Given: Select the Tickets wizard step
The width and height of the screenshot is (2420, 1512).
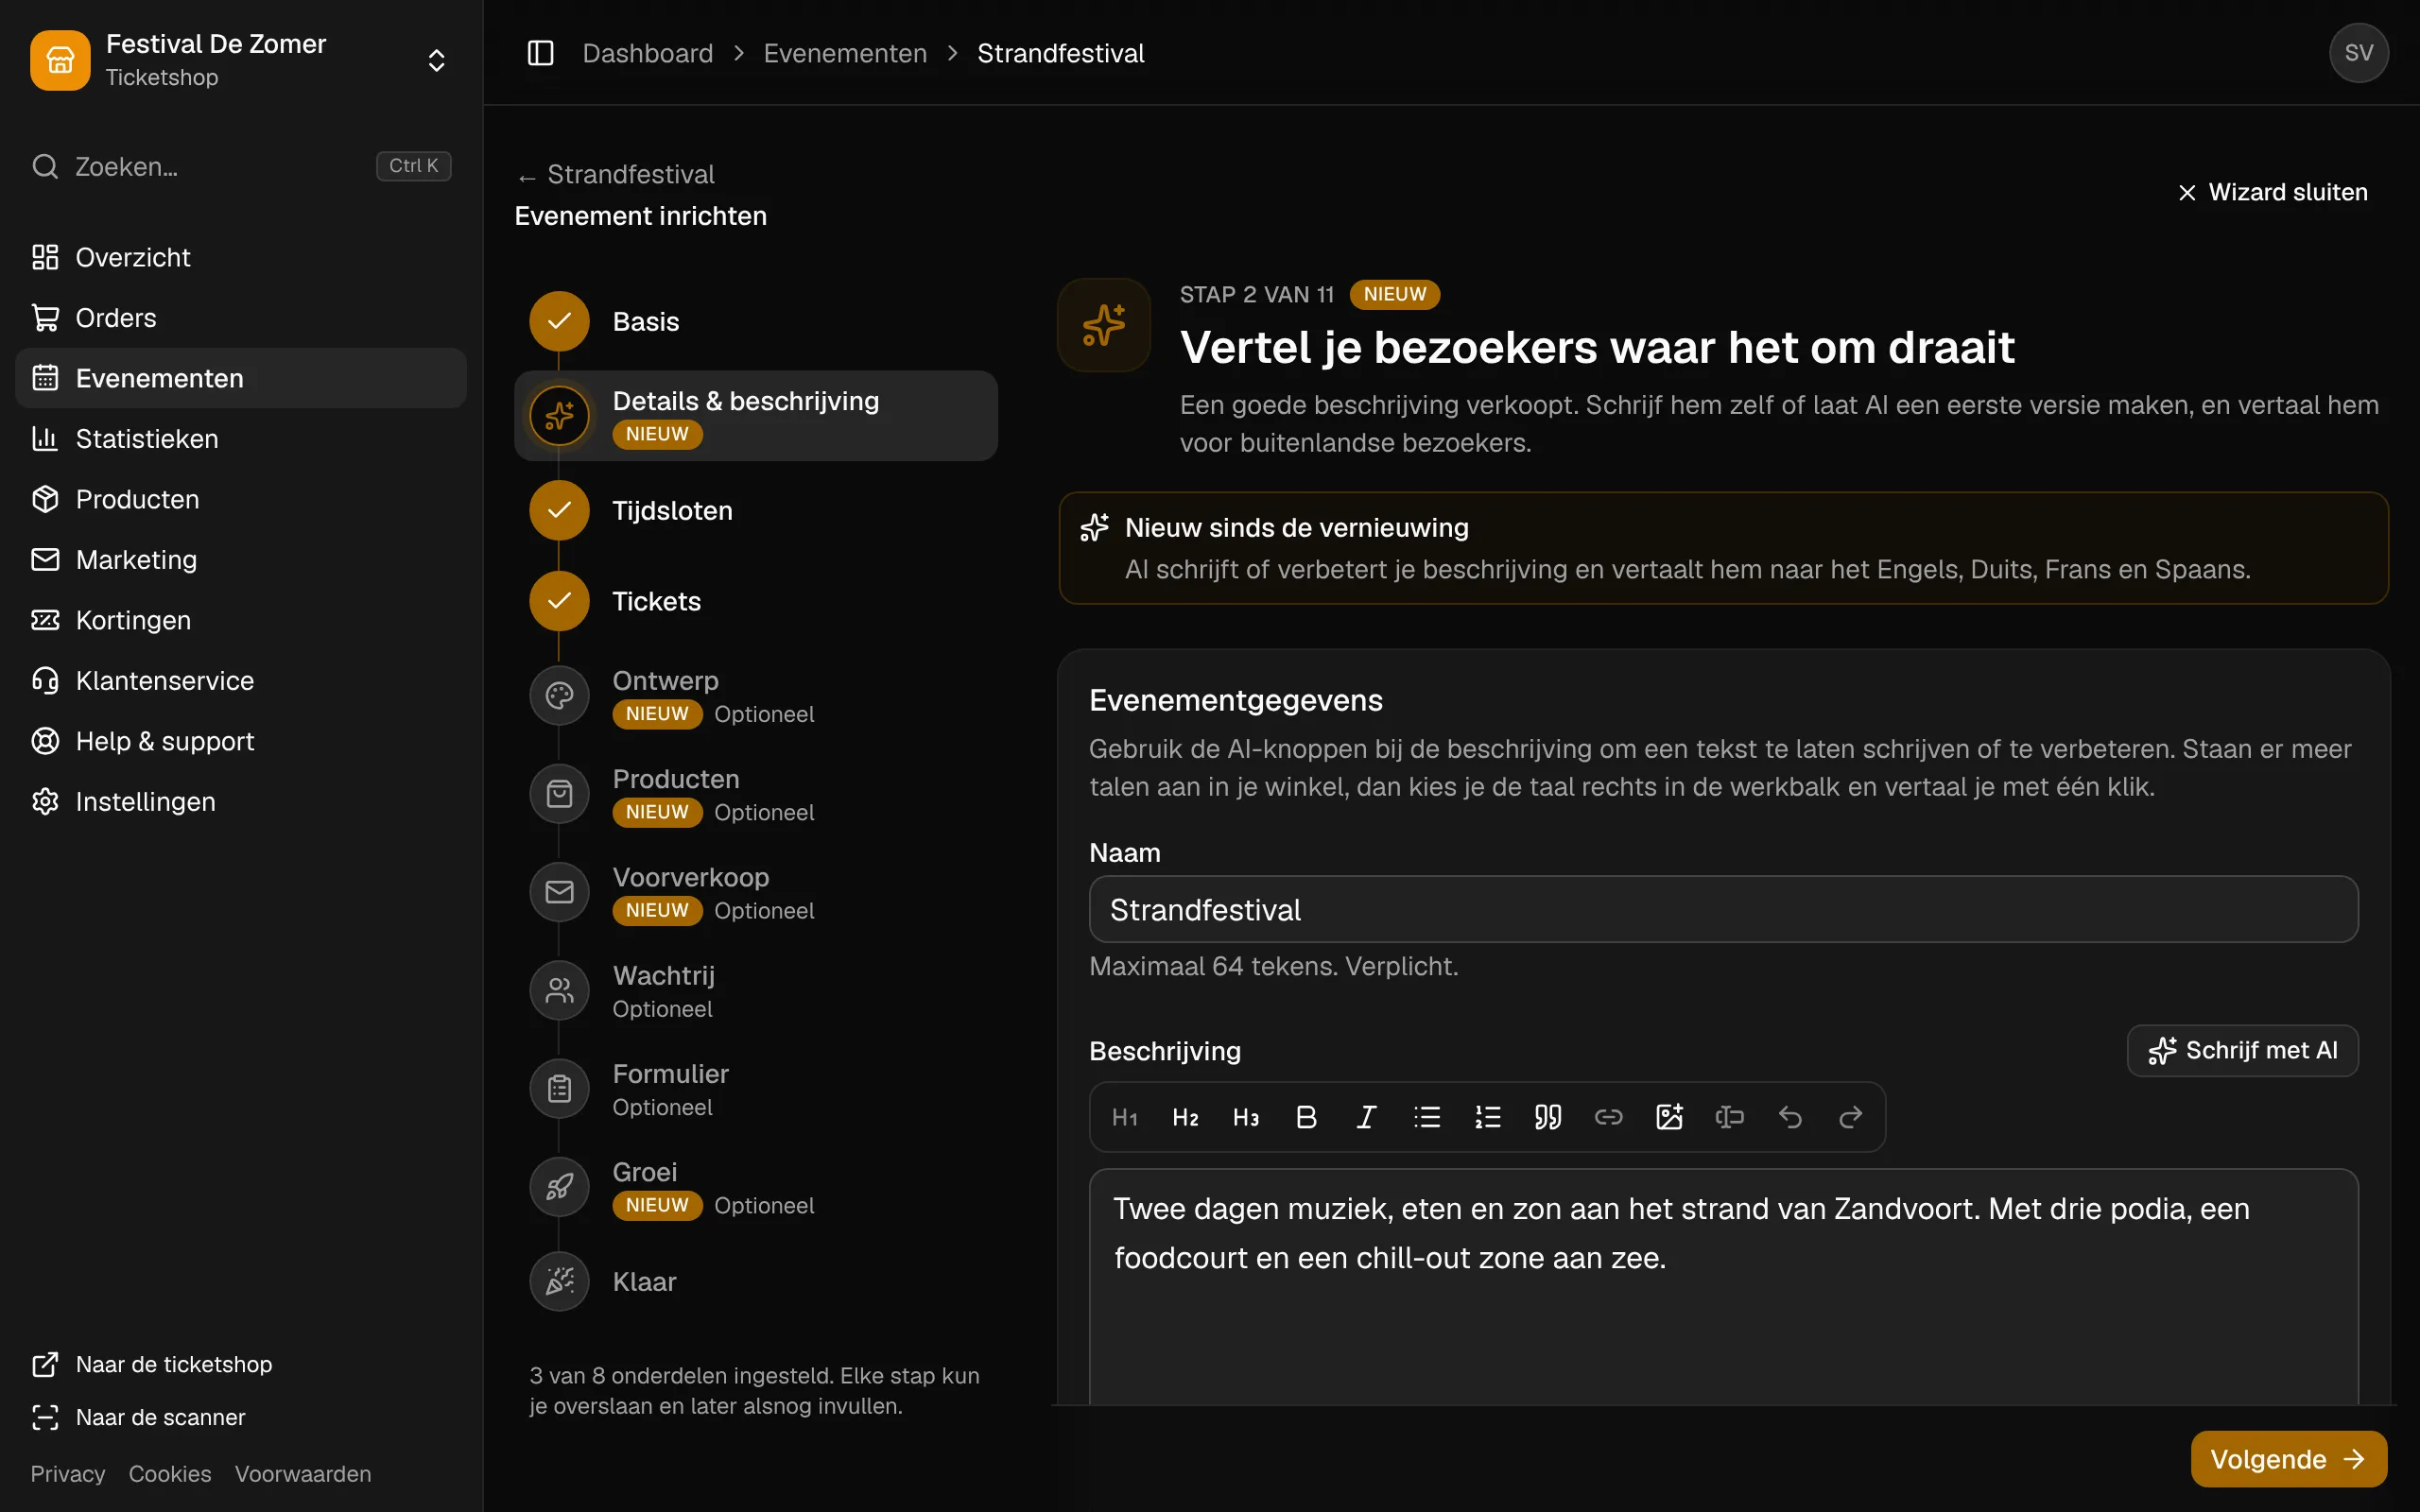Looking at the screenshot, I should (x=756, y=601).
